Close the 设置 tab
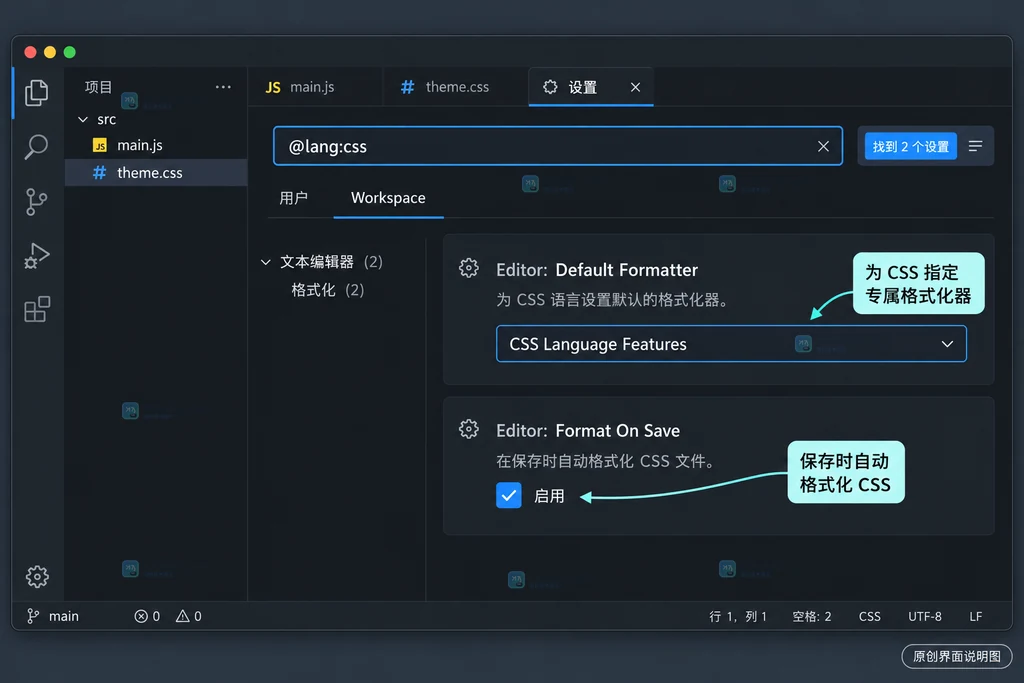 pyautogui.click(x=635, y=87)
